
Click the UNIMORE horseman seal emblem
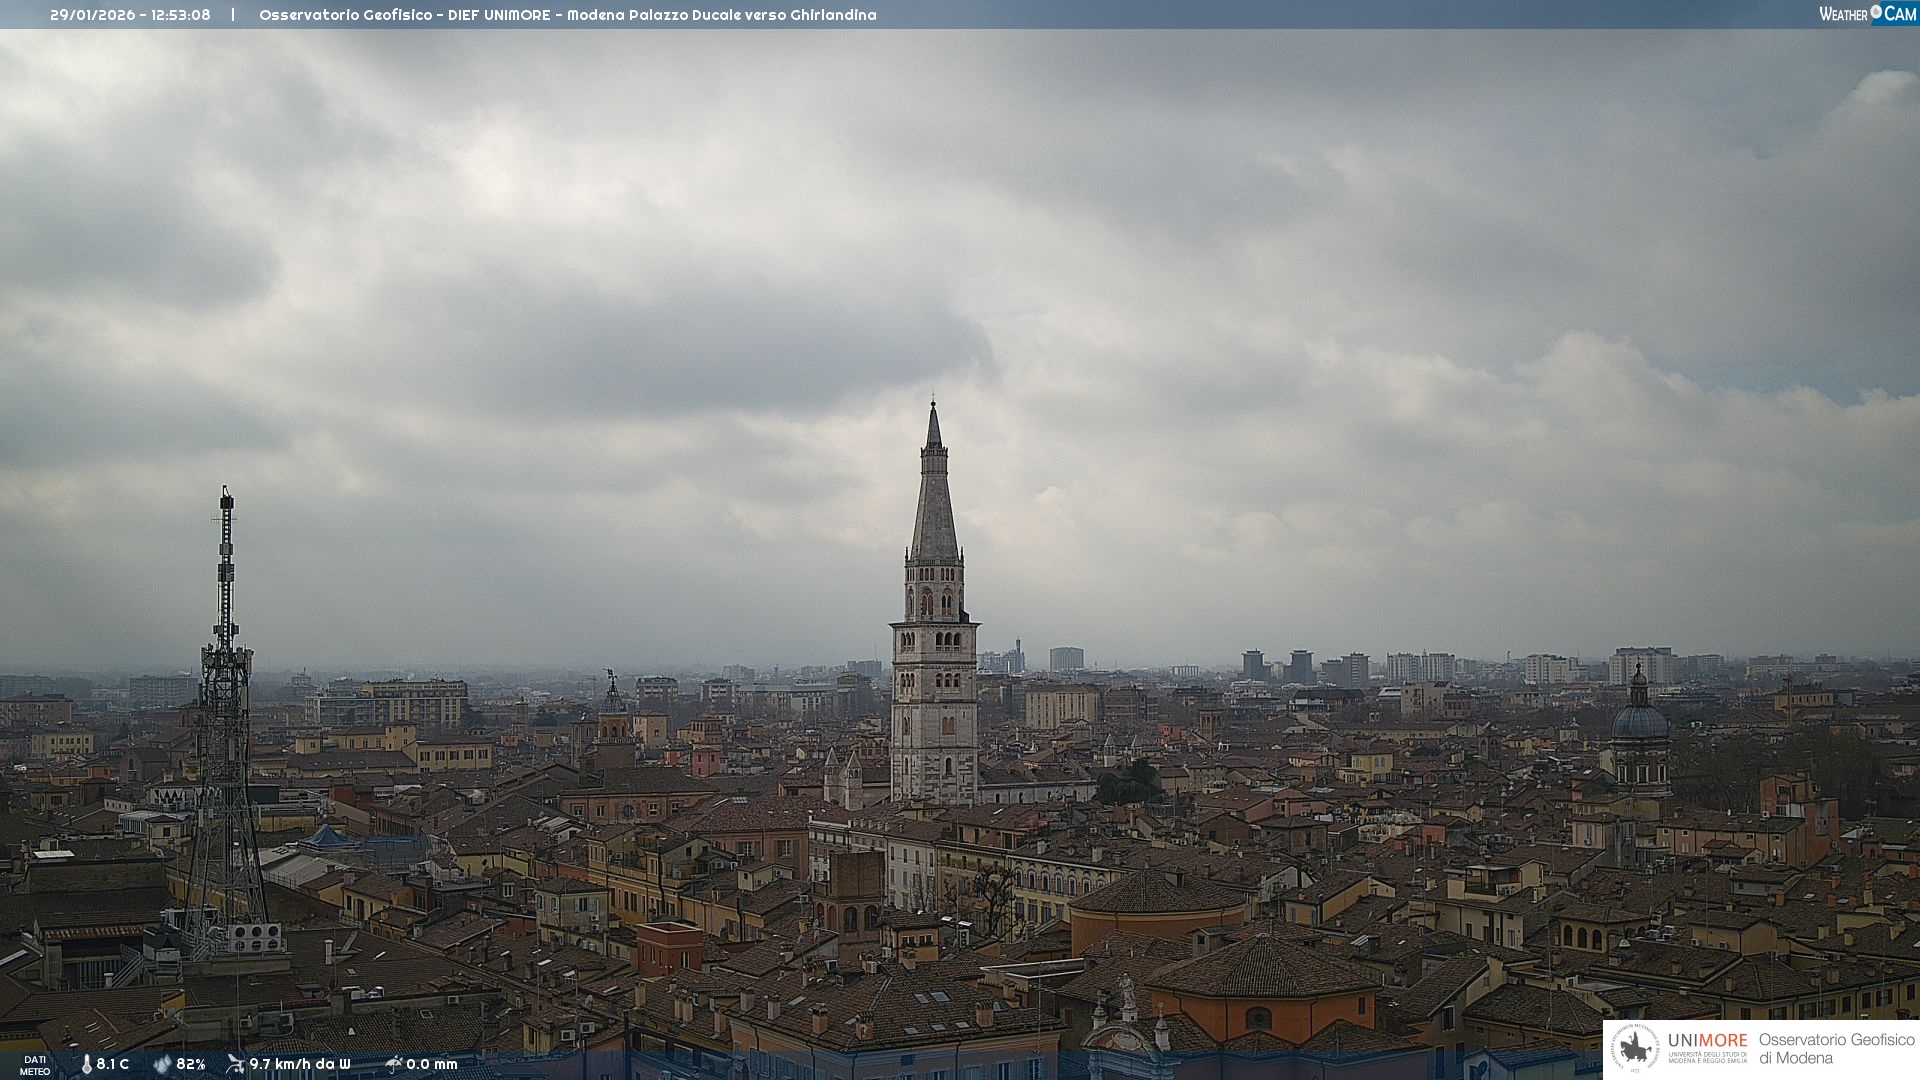pyautogui.click(x=1636, y=1049)
